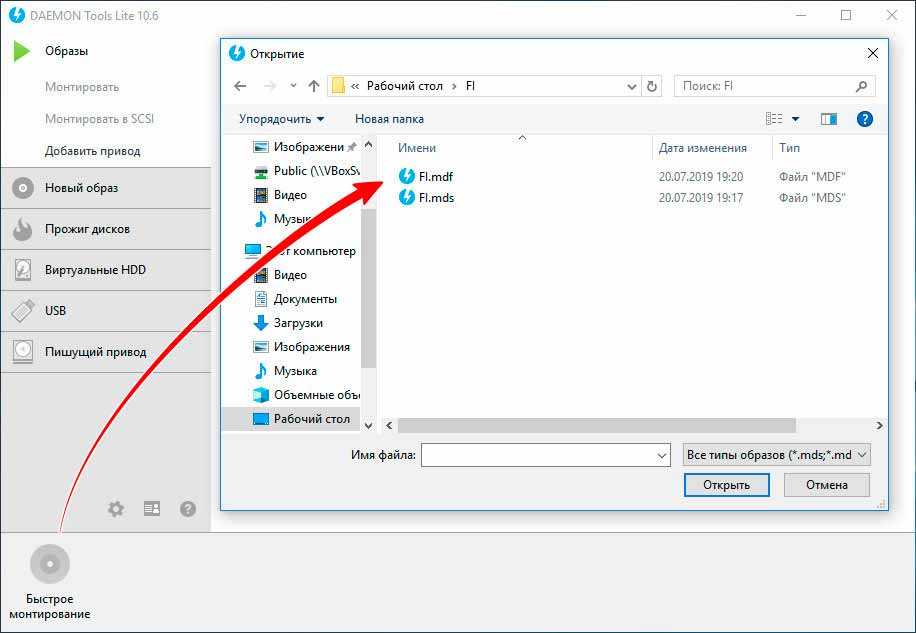The height and width of the screenshot is (633, 916).
Task: Expand the view options dropdown arrow
Action: tap(795, 119)
